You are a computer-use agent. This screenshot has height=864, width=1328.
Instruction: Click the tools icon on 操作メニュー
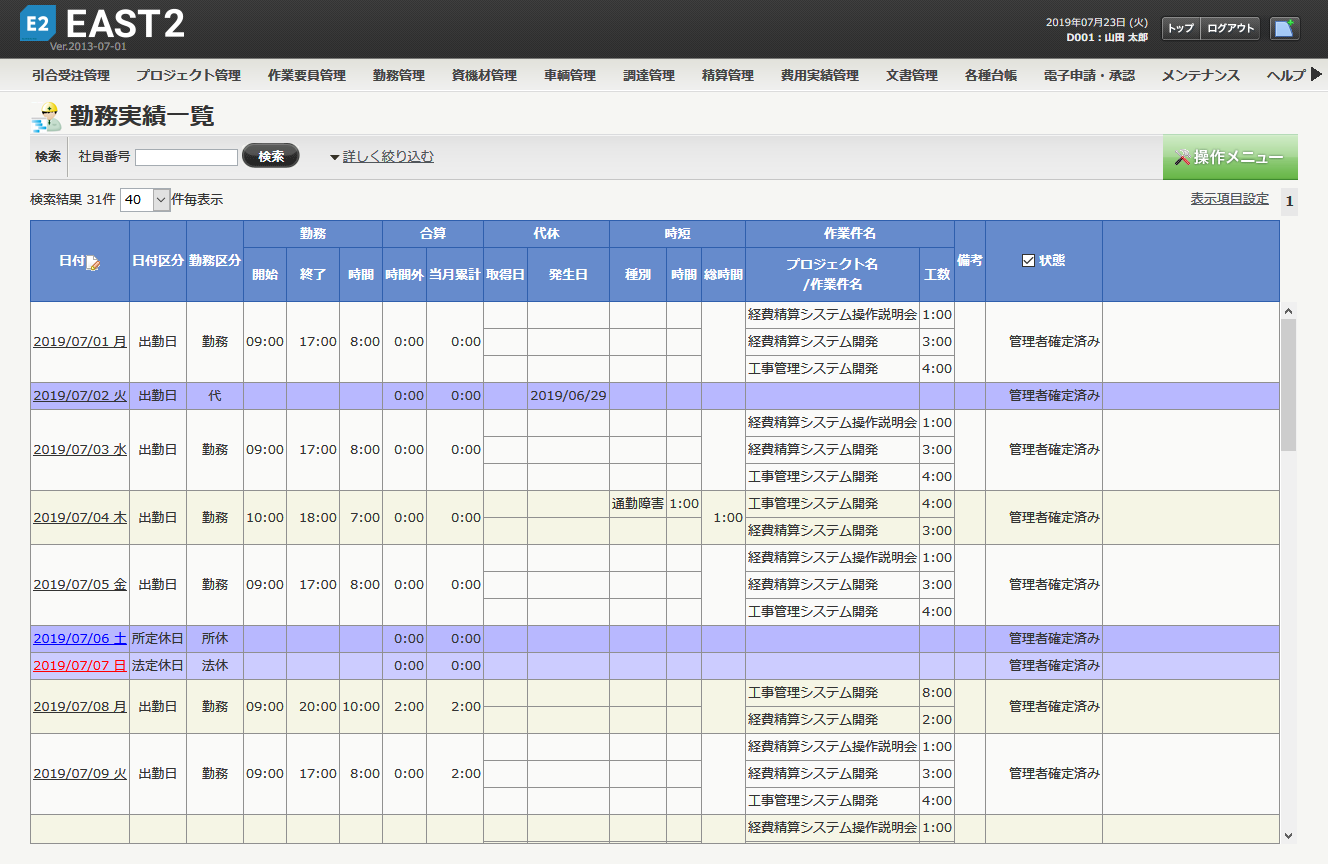pos(1182,158)
